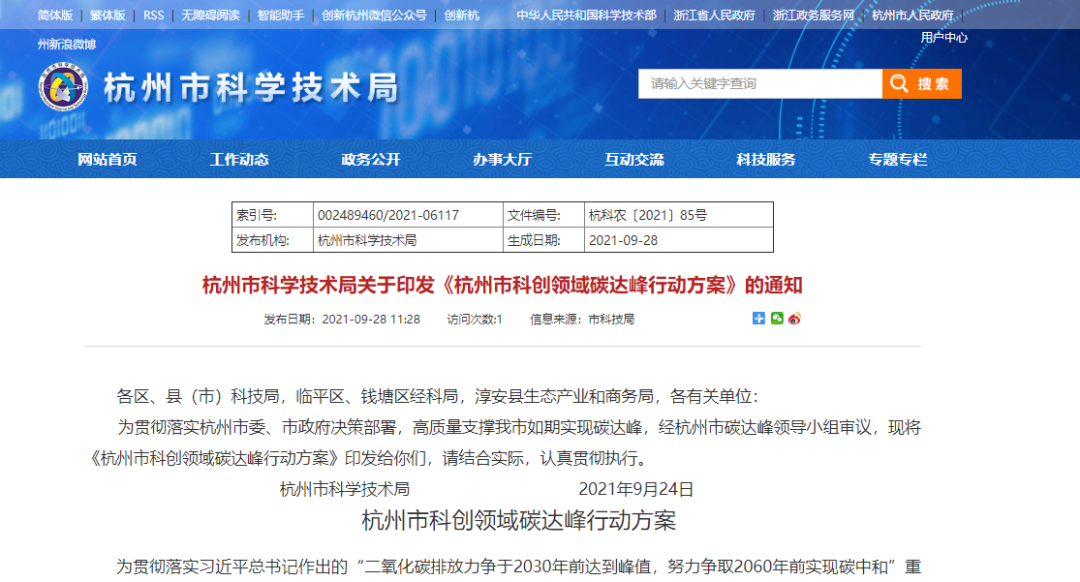The width and height of the screenshot is (1080, 582).
Task: Click the RSS feed icon link
Action: (x=153, y=15)
